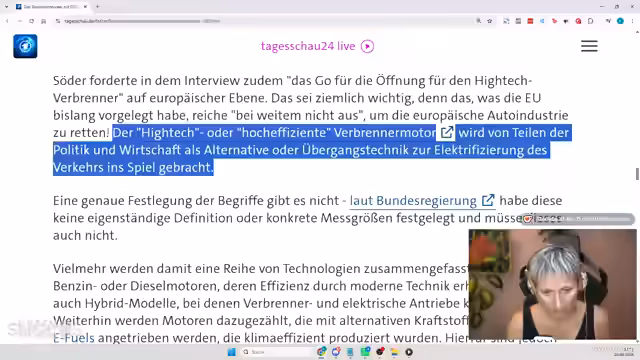Click the browser profile avatar icon
Screen dimensions: 640x360
pyautogui.click(x=620, y=21)
